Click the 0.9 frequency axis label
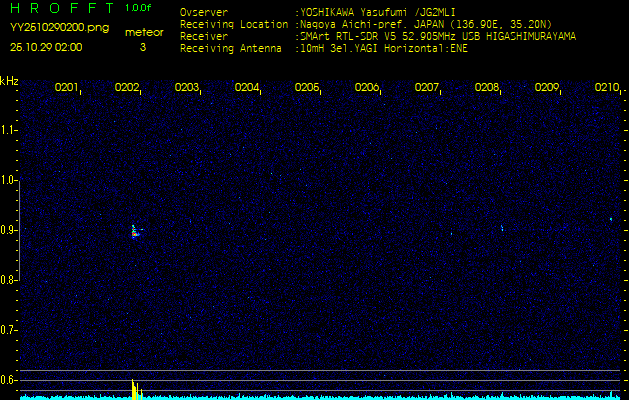The width and height of the screenshot is (629, 400). pyautogui.click(x=8, y=230)
